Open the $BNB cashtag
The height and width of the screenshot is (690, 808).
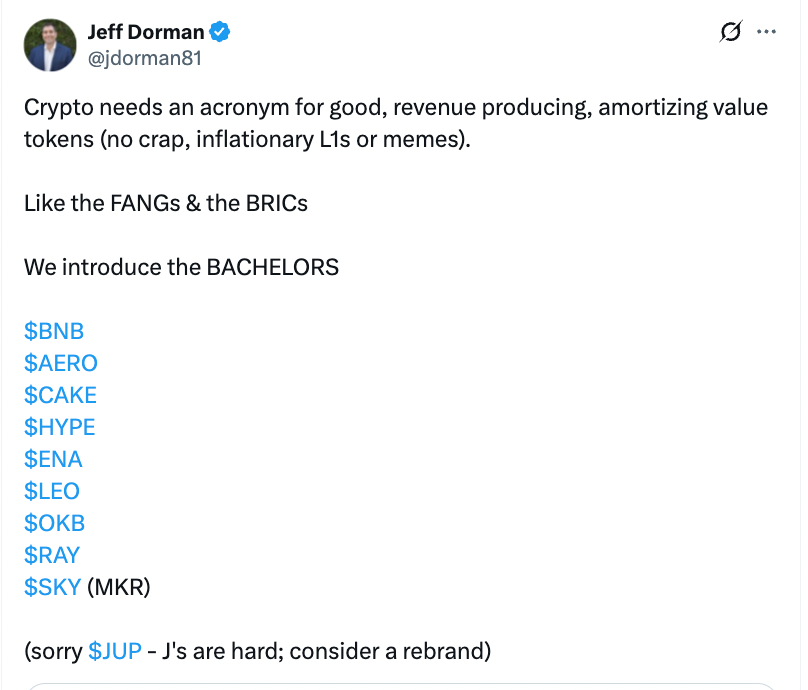(54, 331)
